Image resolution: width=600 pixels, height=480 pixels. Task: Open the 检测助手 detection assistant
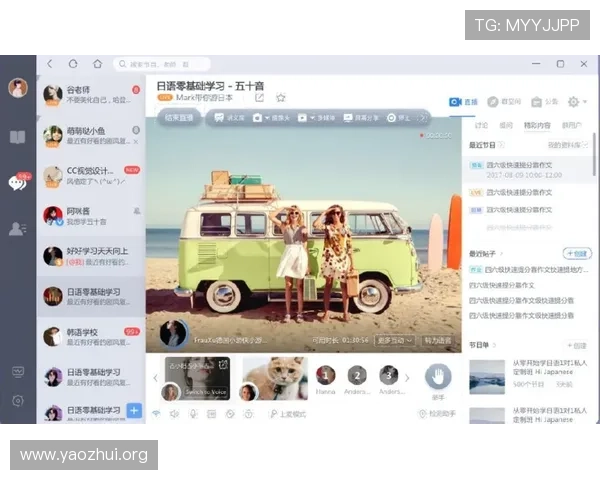pyautogui.click(x=437, y=414)
